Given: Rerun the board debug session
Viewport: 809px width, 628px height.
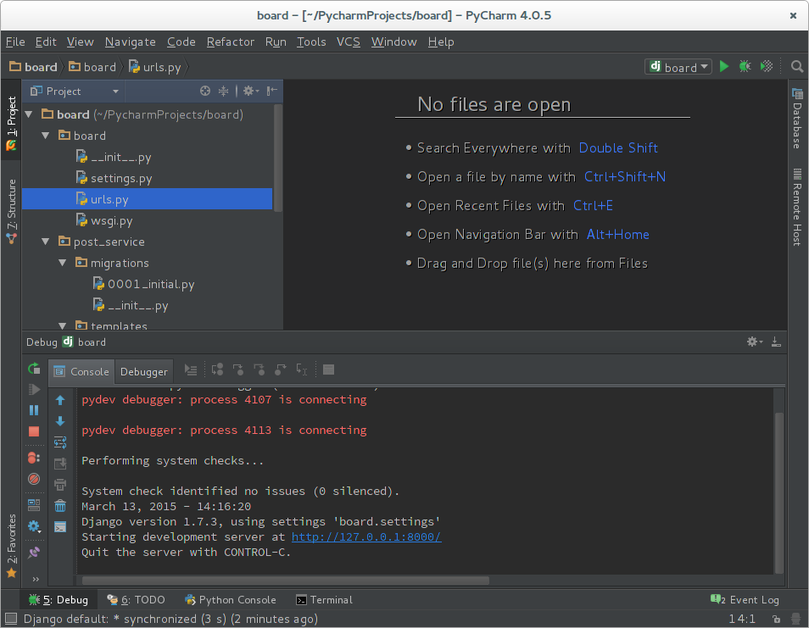Looking at the screenshot, I should click(x=34, y=368).
